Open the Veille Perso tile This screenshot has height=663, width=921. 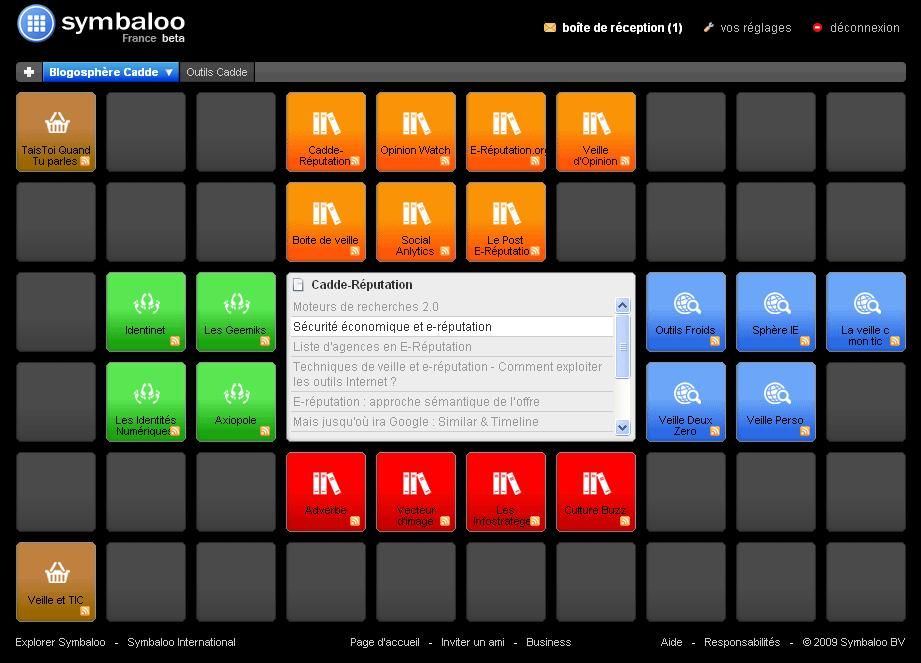pyautogui.click(x=776, y=402)
